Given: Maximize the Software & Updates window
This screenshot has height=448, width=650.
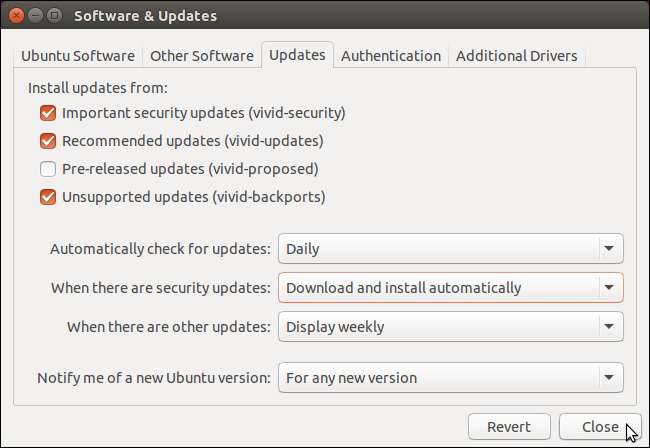Looking at the screenshot, I should click(54, 16).
